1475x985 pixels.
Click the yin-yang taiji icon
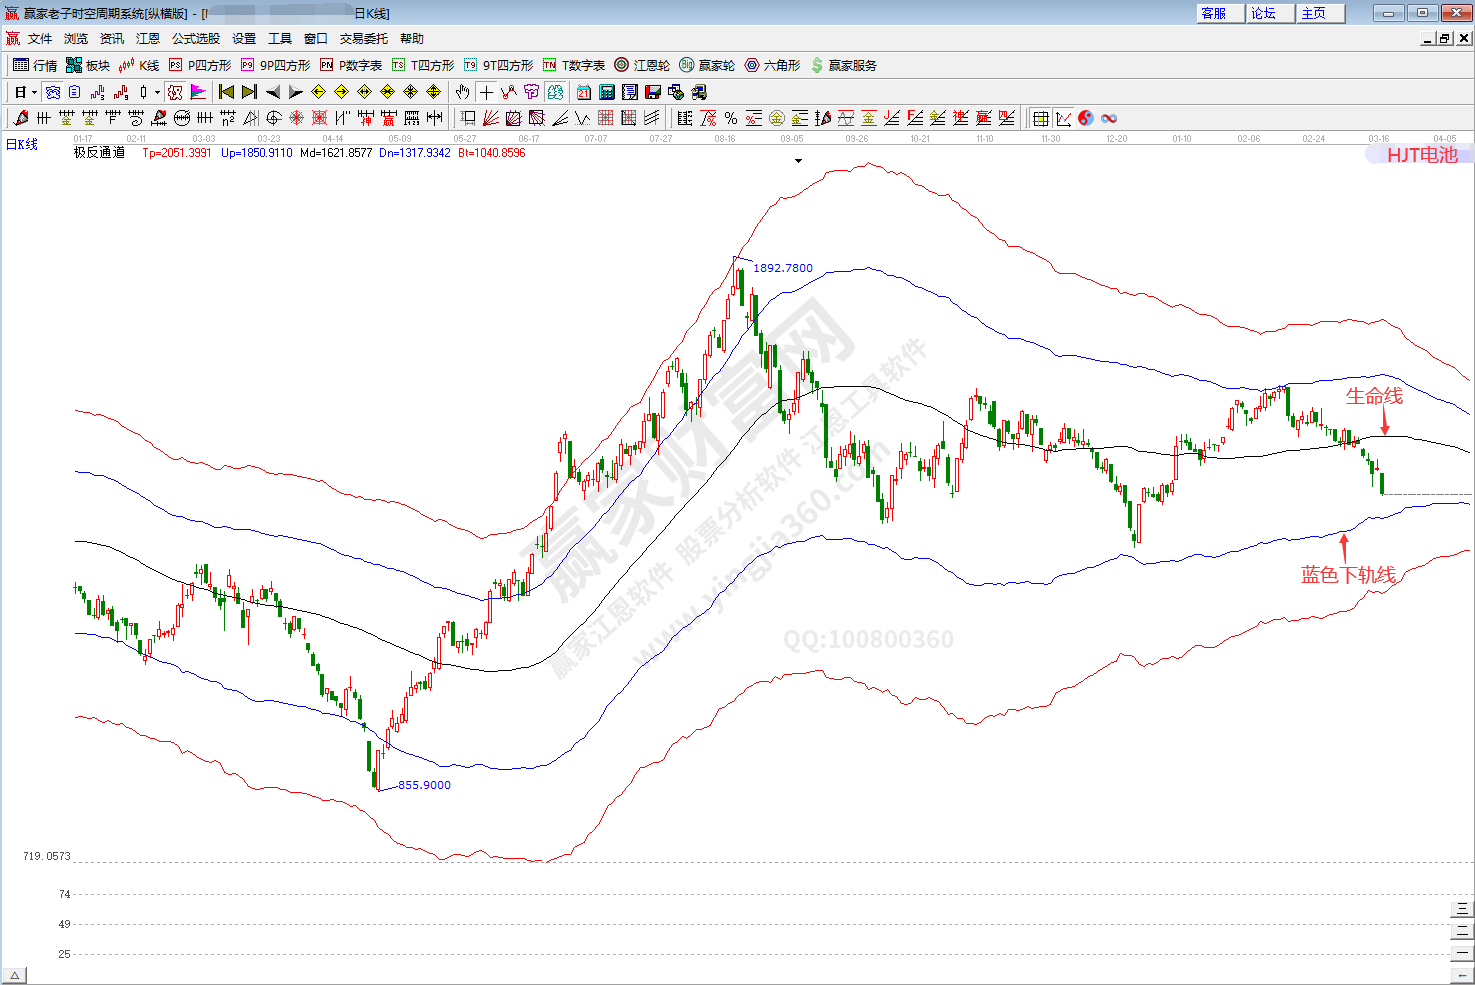tap(1086, 118)
